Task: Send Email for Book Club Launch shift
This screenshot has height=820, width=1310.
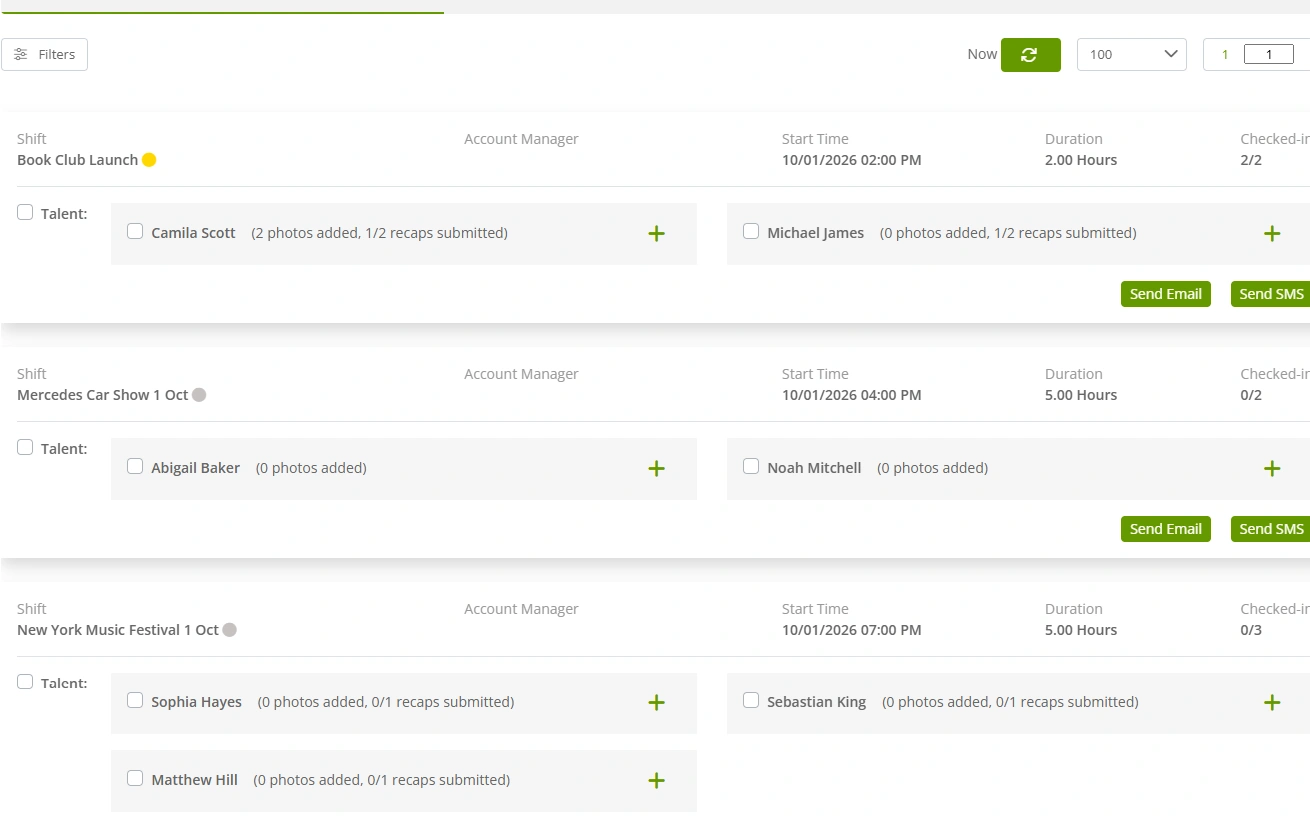Action: tap(1166, 294)
